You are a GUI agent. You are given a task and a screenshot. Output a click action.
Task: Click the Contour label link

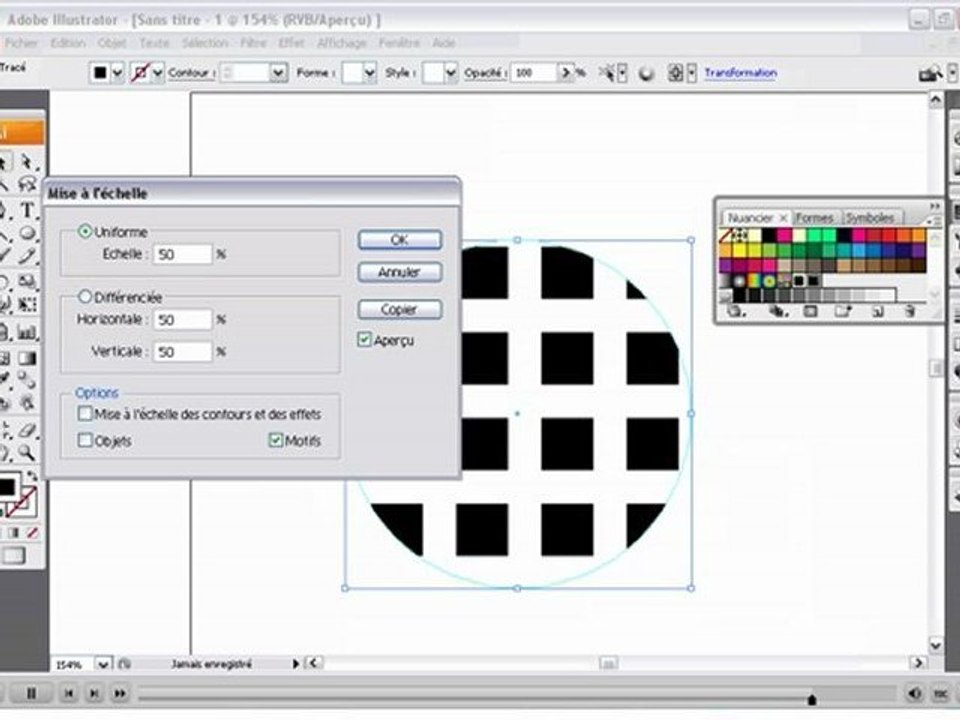[190, 73]
